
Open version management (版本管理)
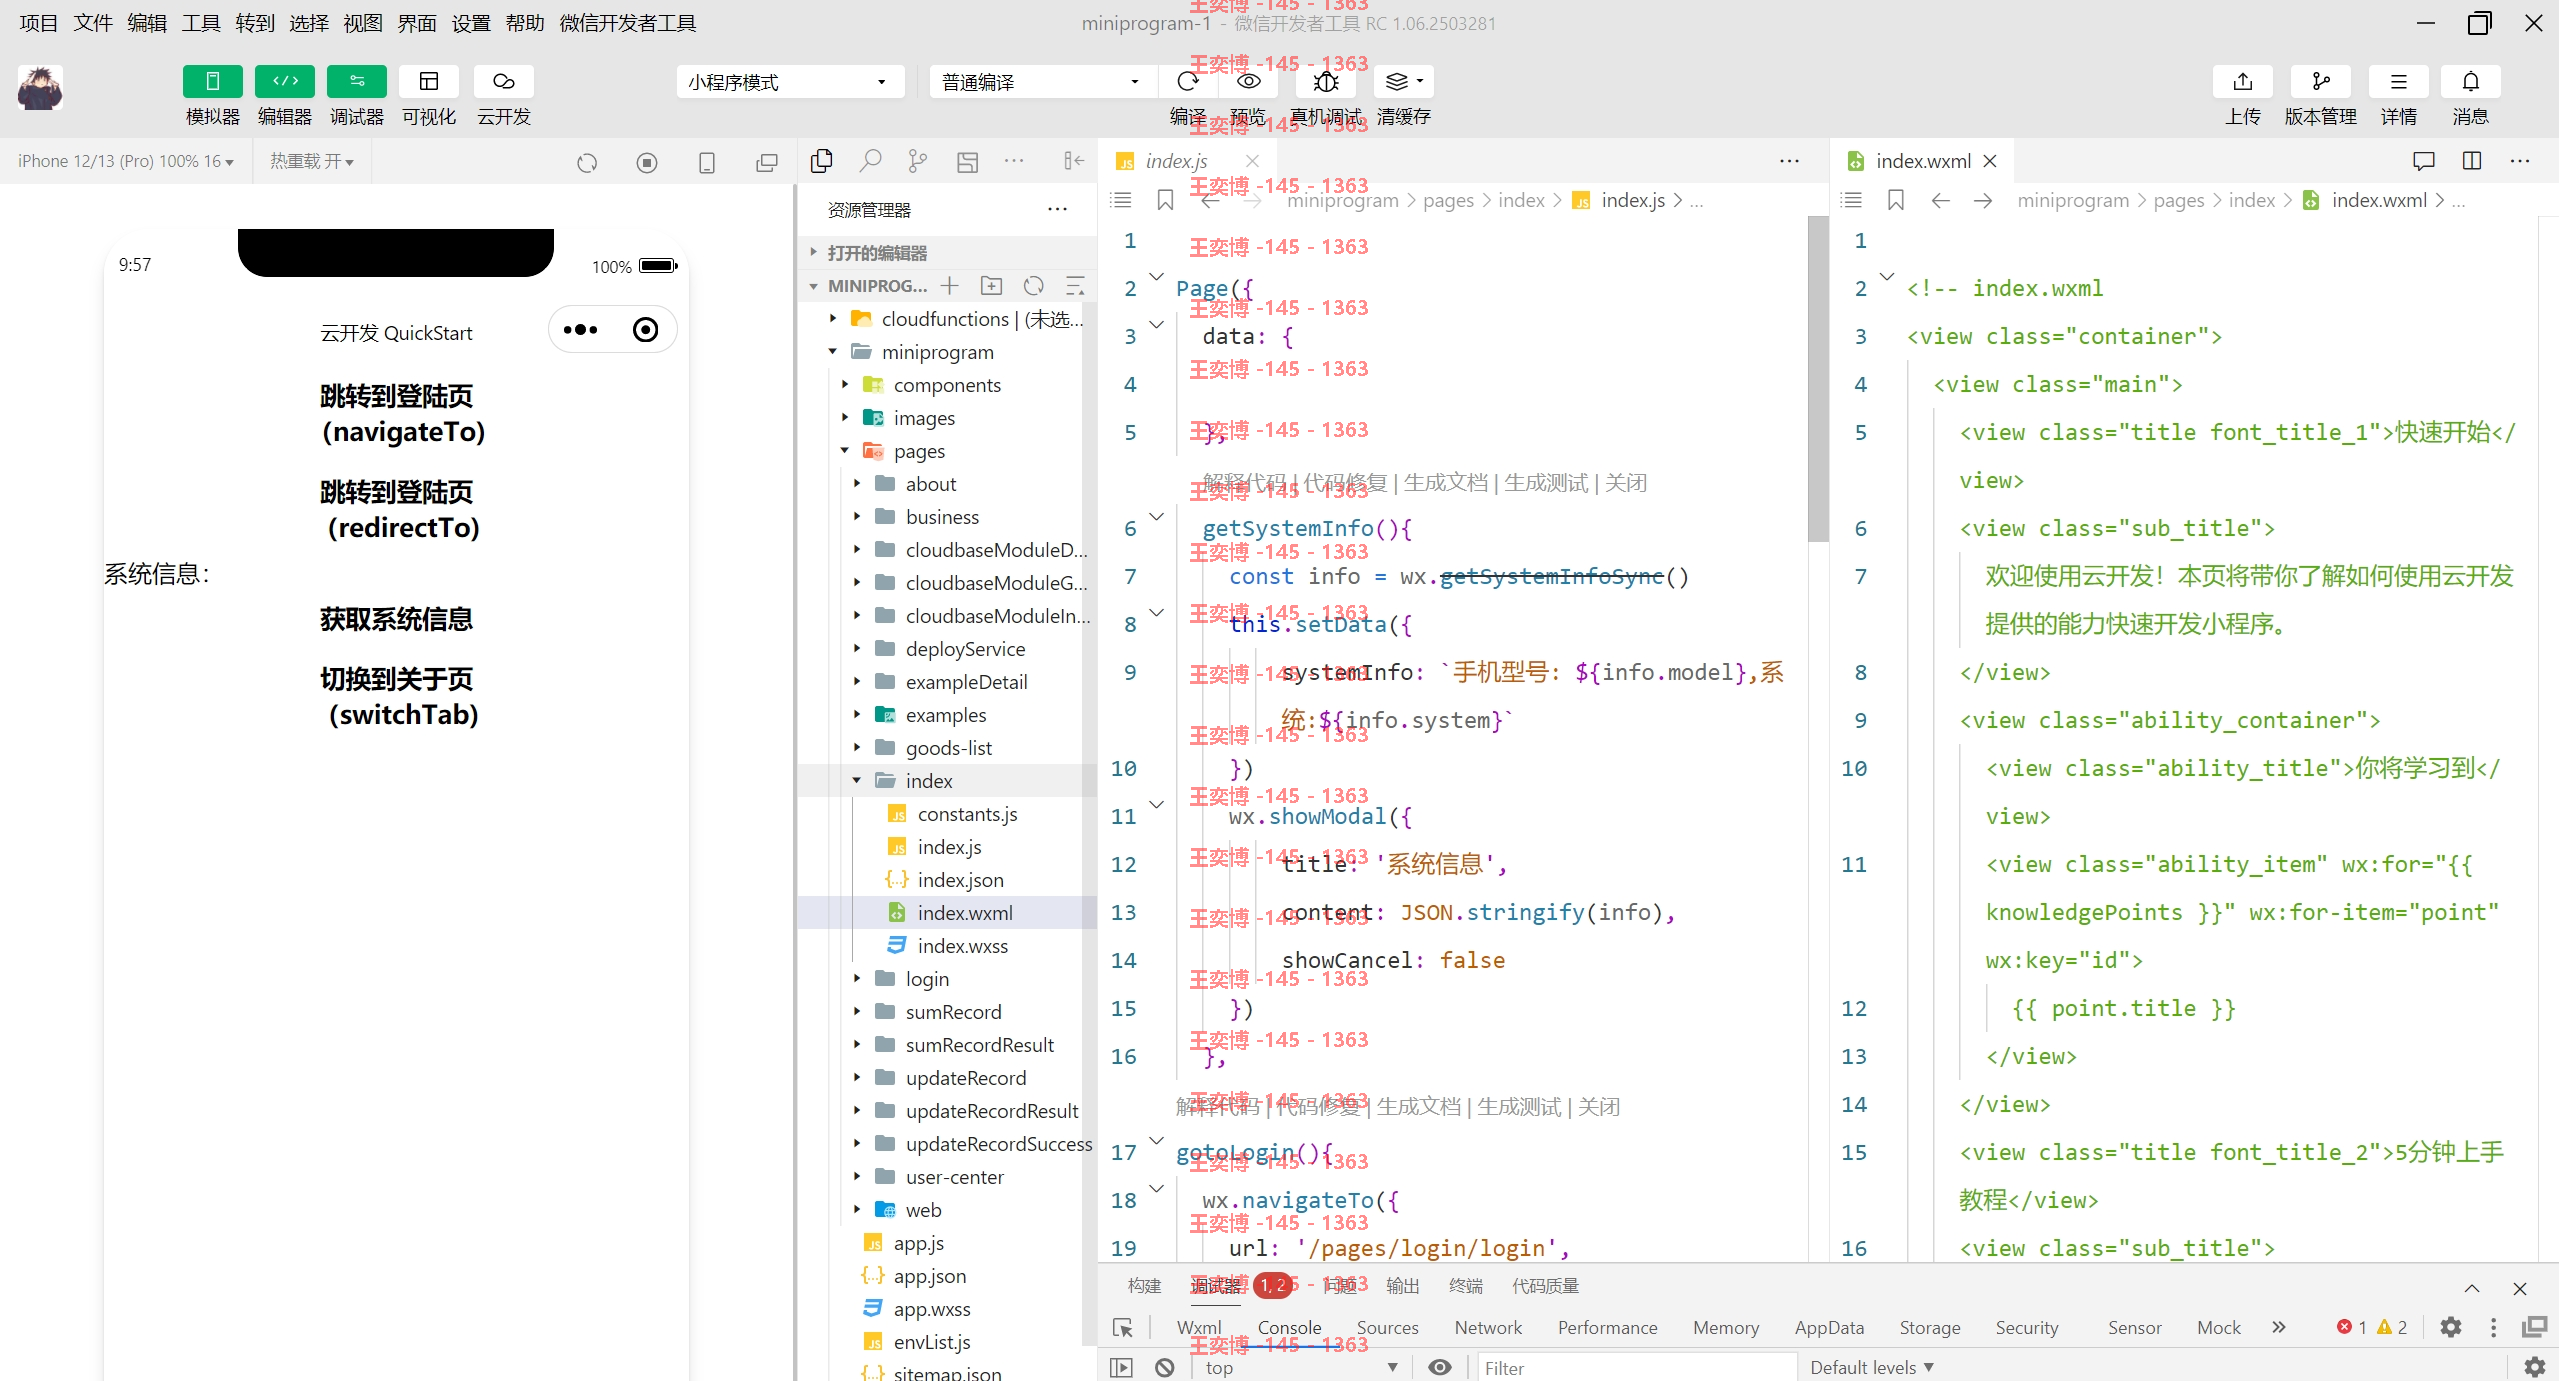coord(2321,81)
